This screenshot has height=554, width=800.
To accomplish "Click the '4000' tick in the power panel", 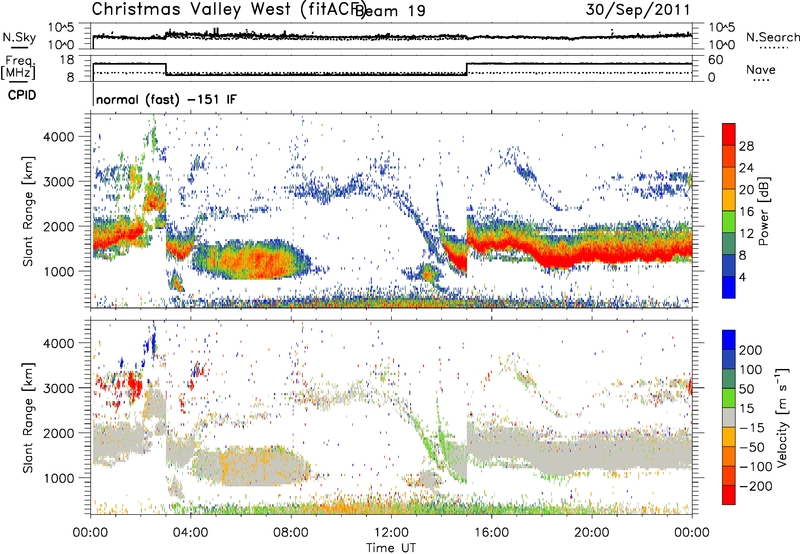I will 58,137.
